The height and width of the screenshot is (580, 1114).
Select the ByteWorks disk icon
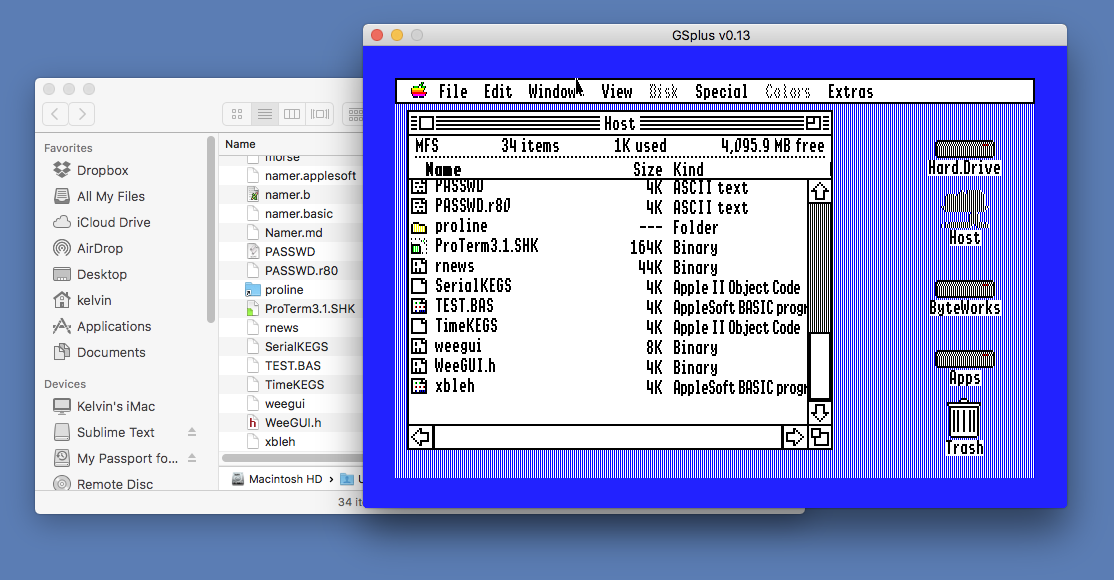tap(964, 289)
